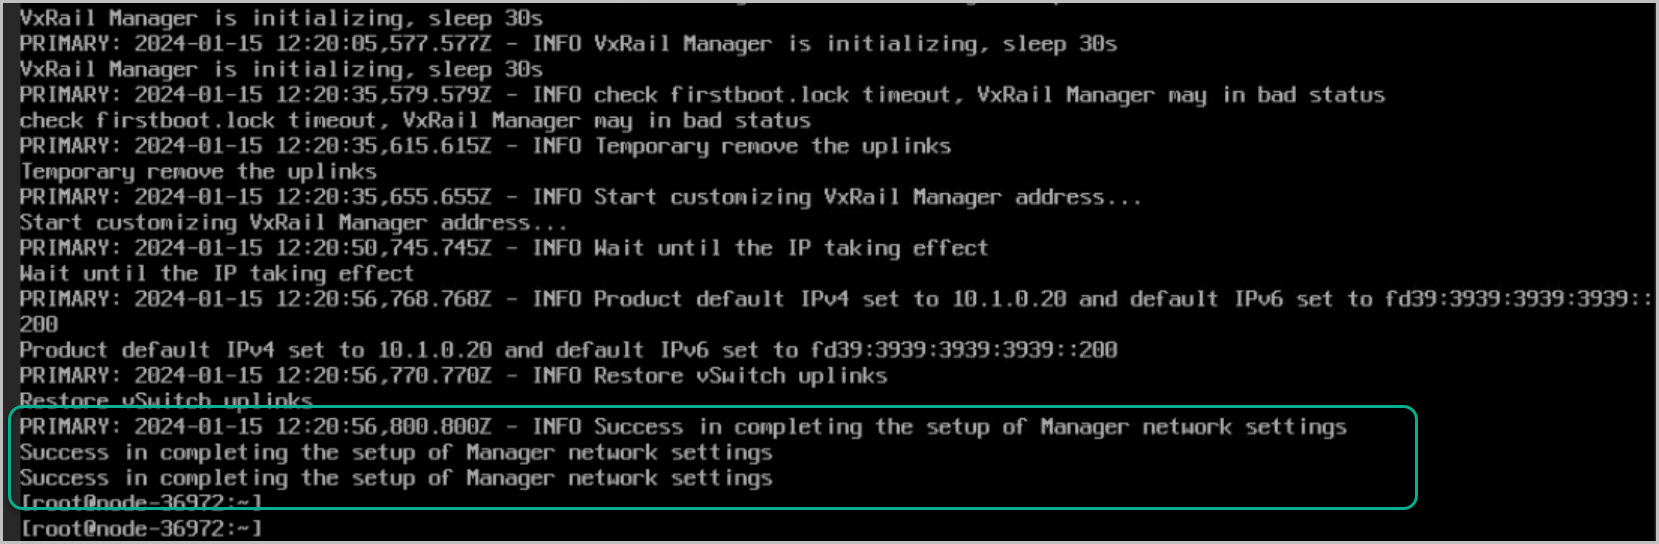Viewport: 1659px width, 544px height.
Task: Click the unprefixed "Restore vSwitch uplinks" line
Action: click(166, 401)
